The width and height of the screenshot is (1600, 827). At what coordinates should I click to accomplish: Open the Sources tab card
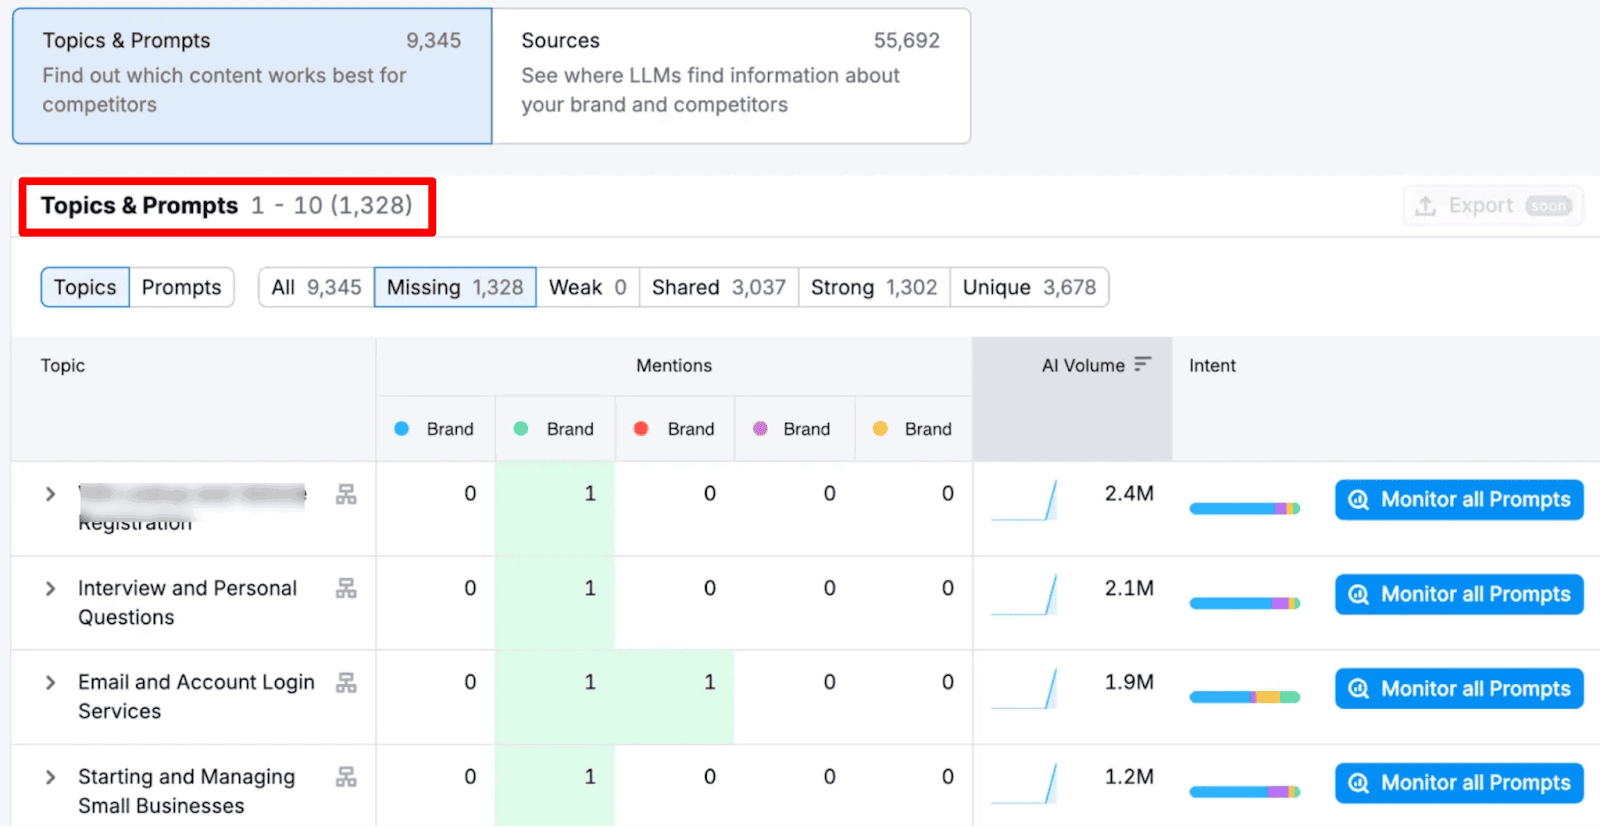point(730,76)
